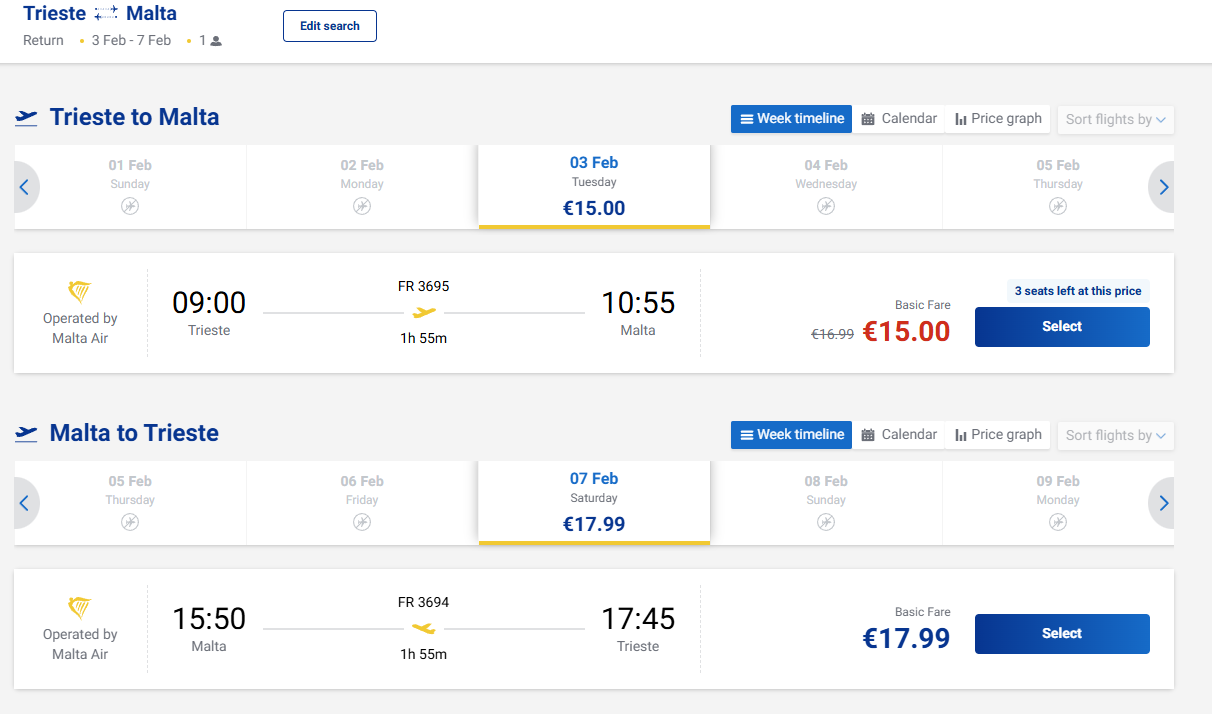Click the 04 Feb Wednesday date cell
The width and height of the screenshot is (1212, 714).
click(x=826, y=186)
